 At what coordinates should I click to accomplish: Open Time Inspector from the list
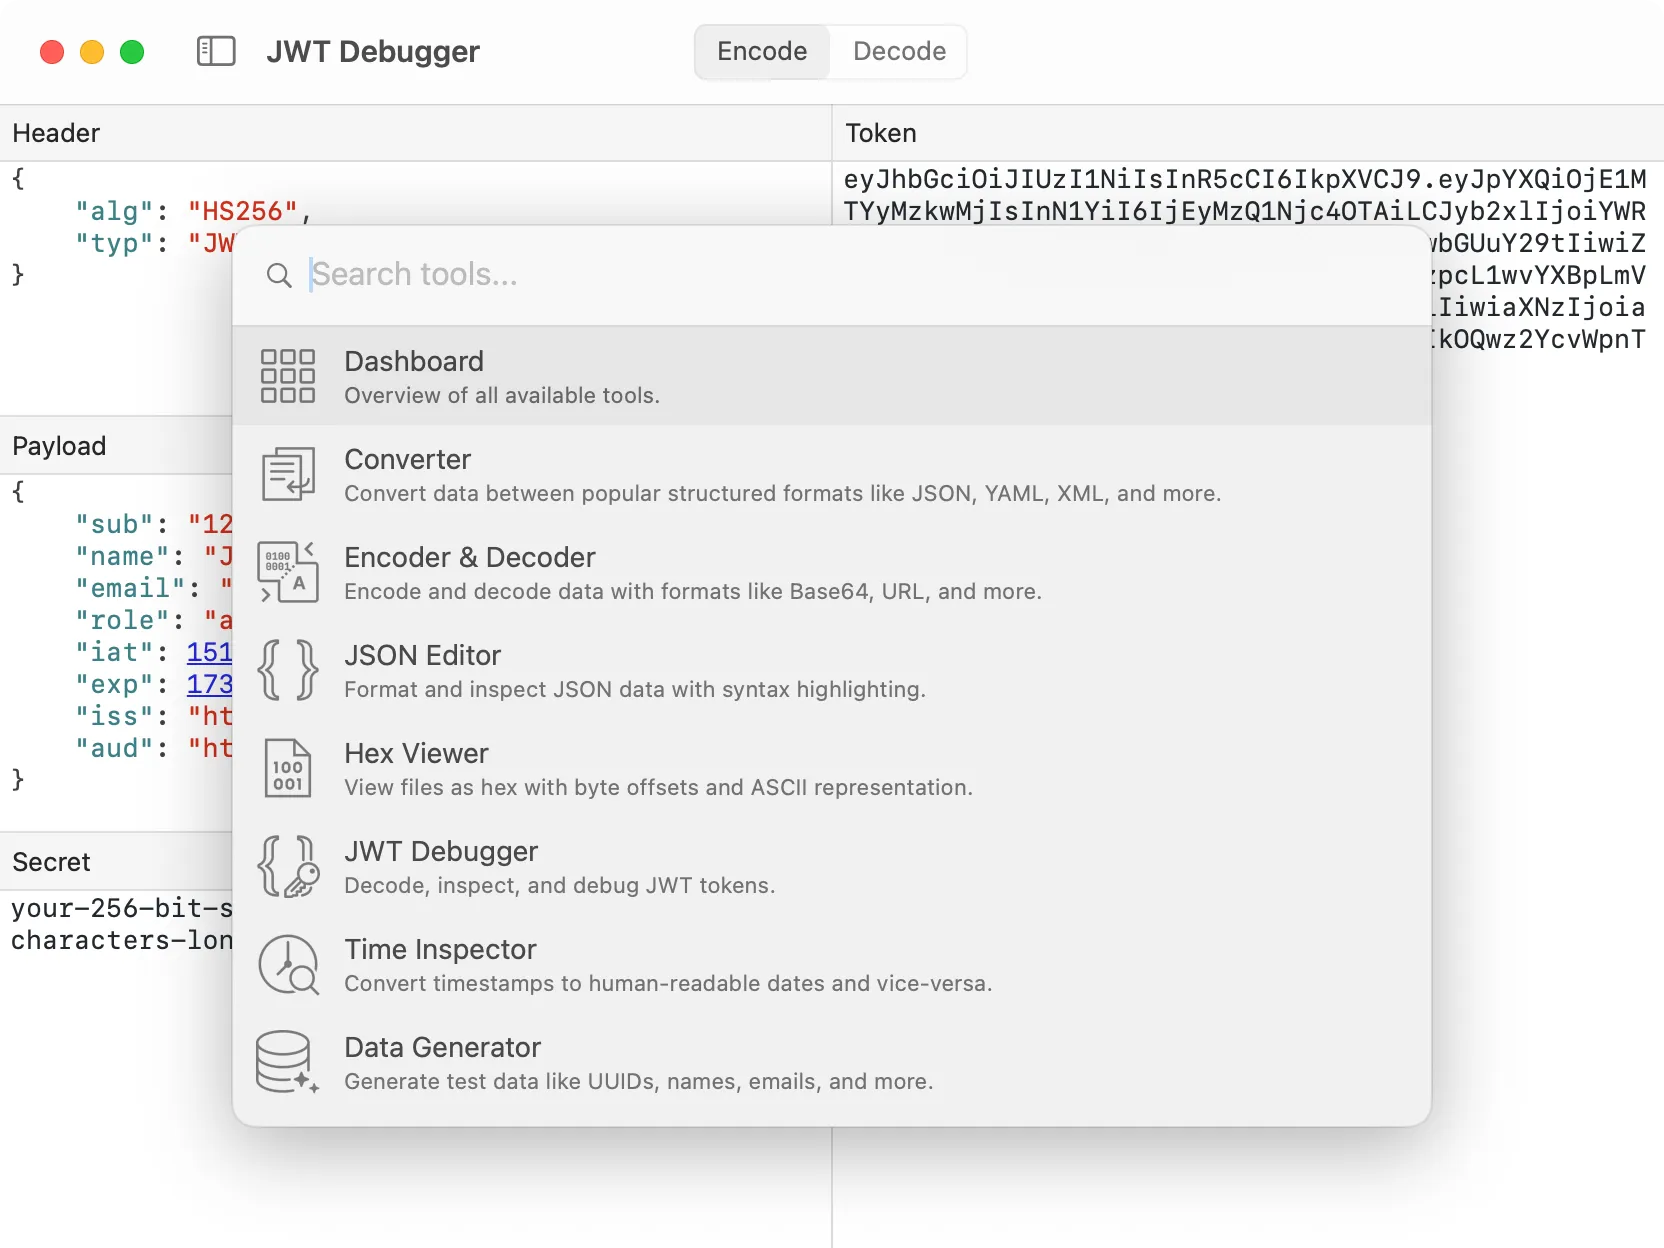440,949
